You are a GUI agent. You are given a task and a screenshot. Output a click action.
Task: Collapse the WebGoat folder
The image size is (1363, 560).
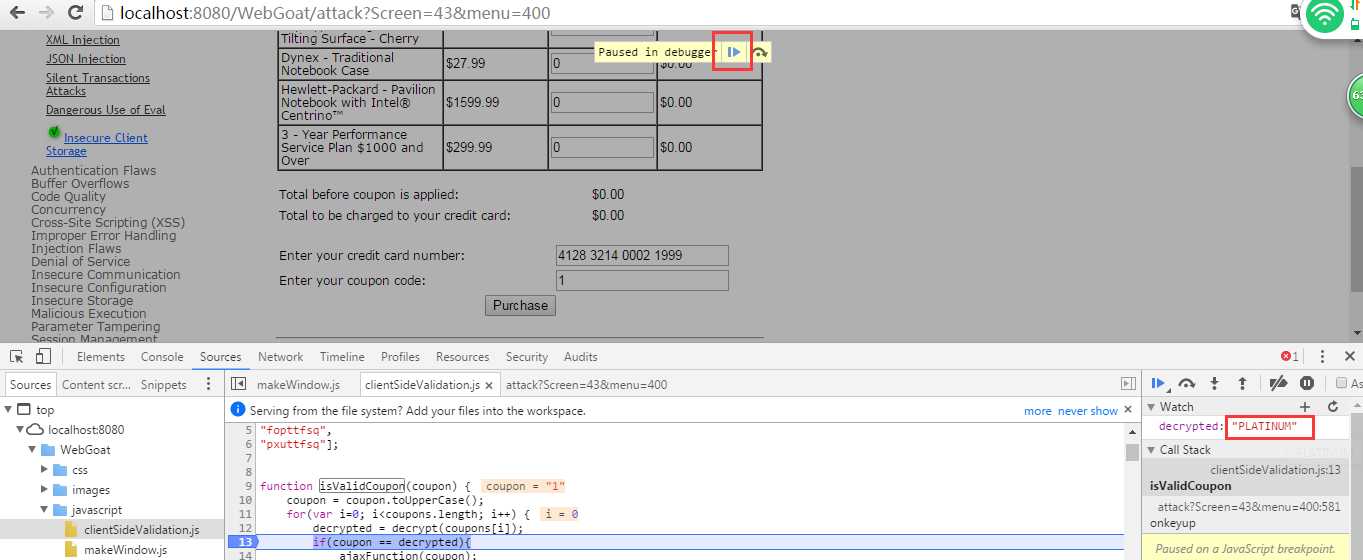point(32,450)
